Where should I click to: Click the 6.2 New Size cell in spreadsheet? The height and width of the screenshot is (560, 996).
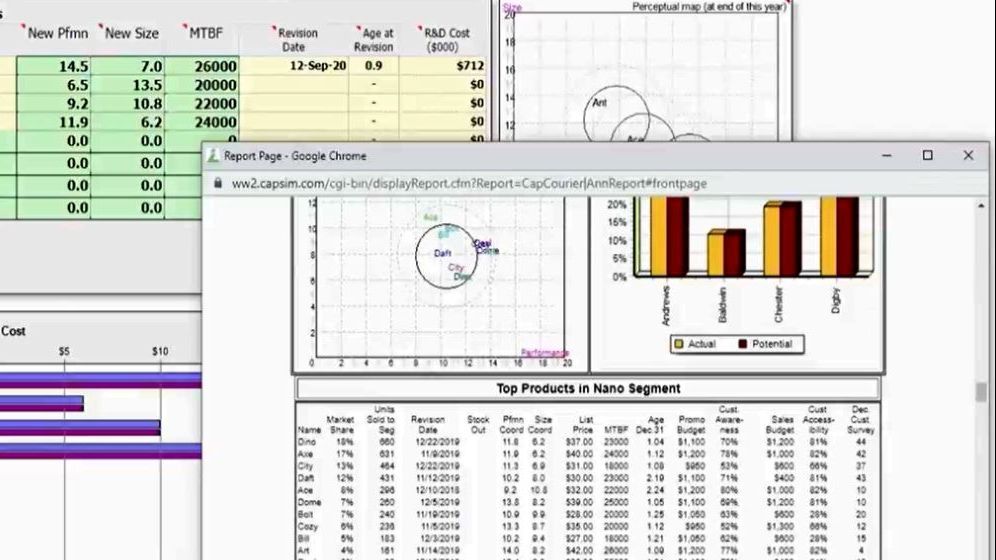pos(128,122)
